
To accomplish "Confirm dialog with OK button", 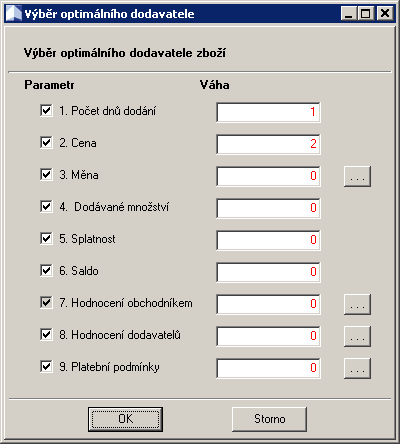I will point(125,419).
